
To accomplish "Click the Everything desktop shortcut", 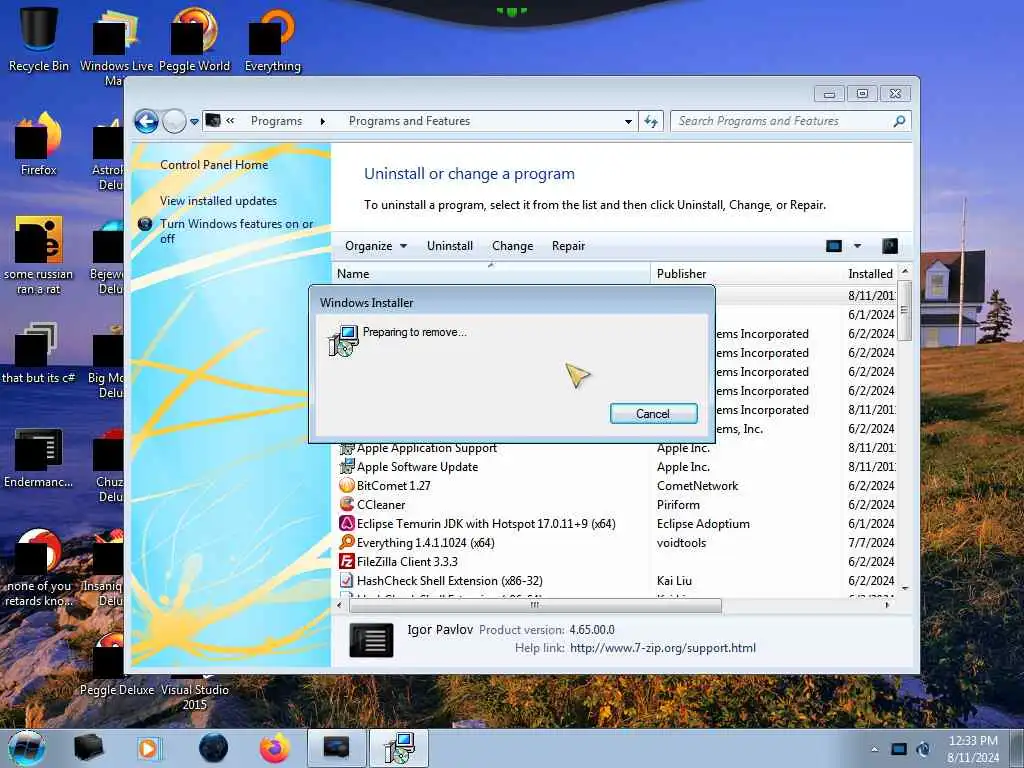I will (x=272, y=40).
